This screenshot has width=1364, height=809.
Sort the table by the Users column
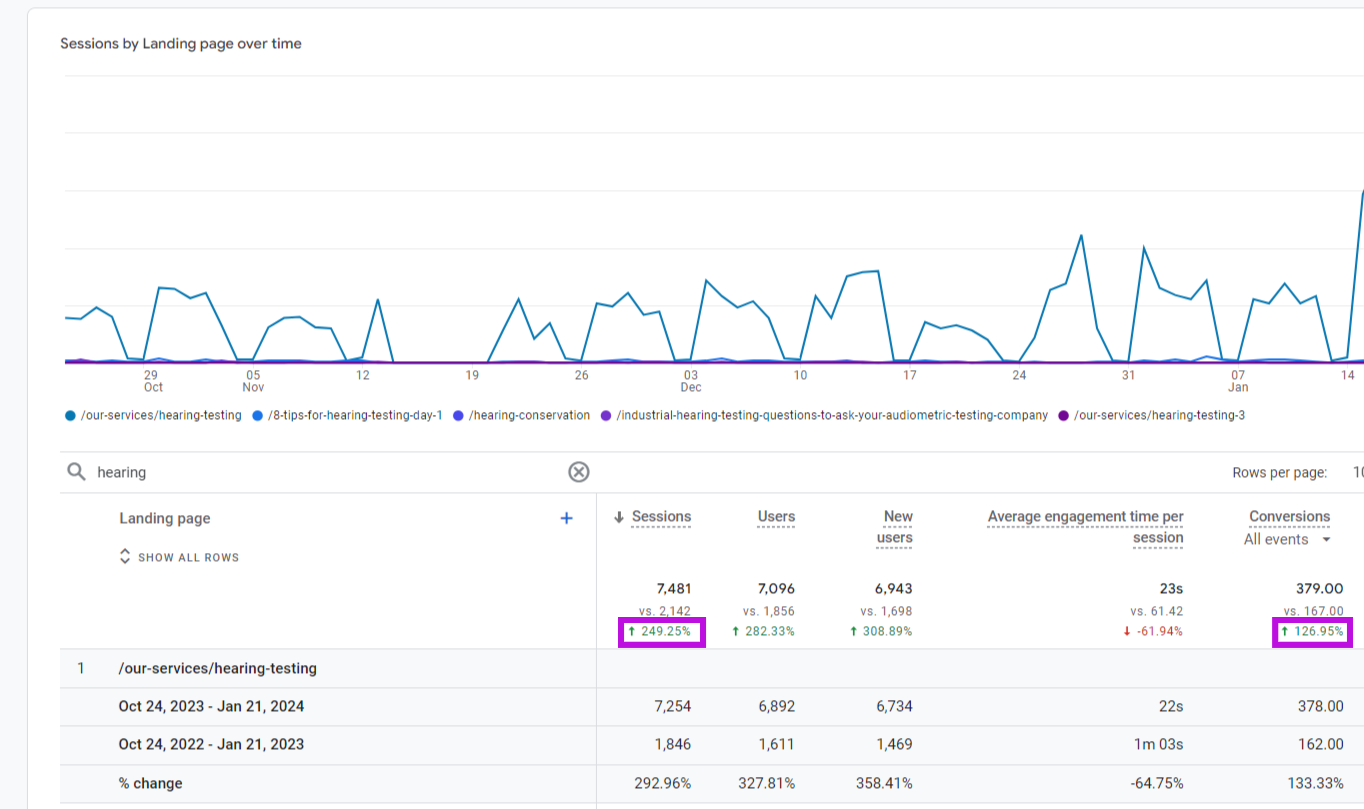pos(775,517)
